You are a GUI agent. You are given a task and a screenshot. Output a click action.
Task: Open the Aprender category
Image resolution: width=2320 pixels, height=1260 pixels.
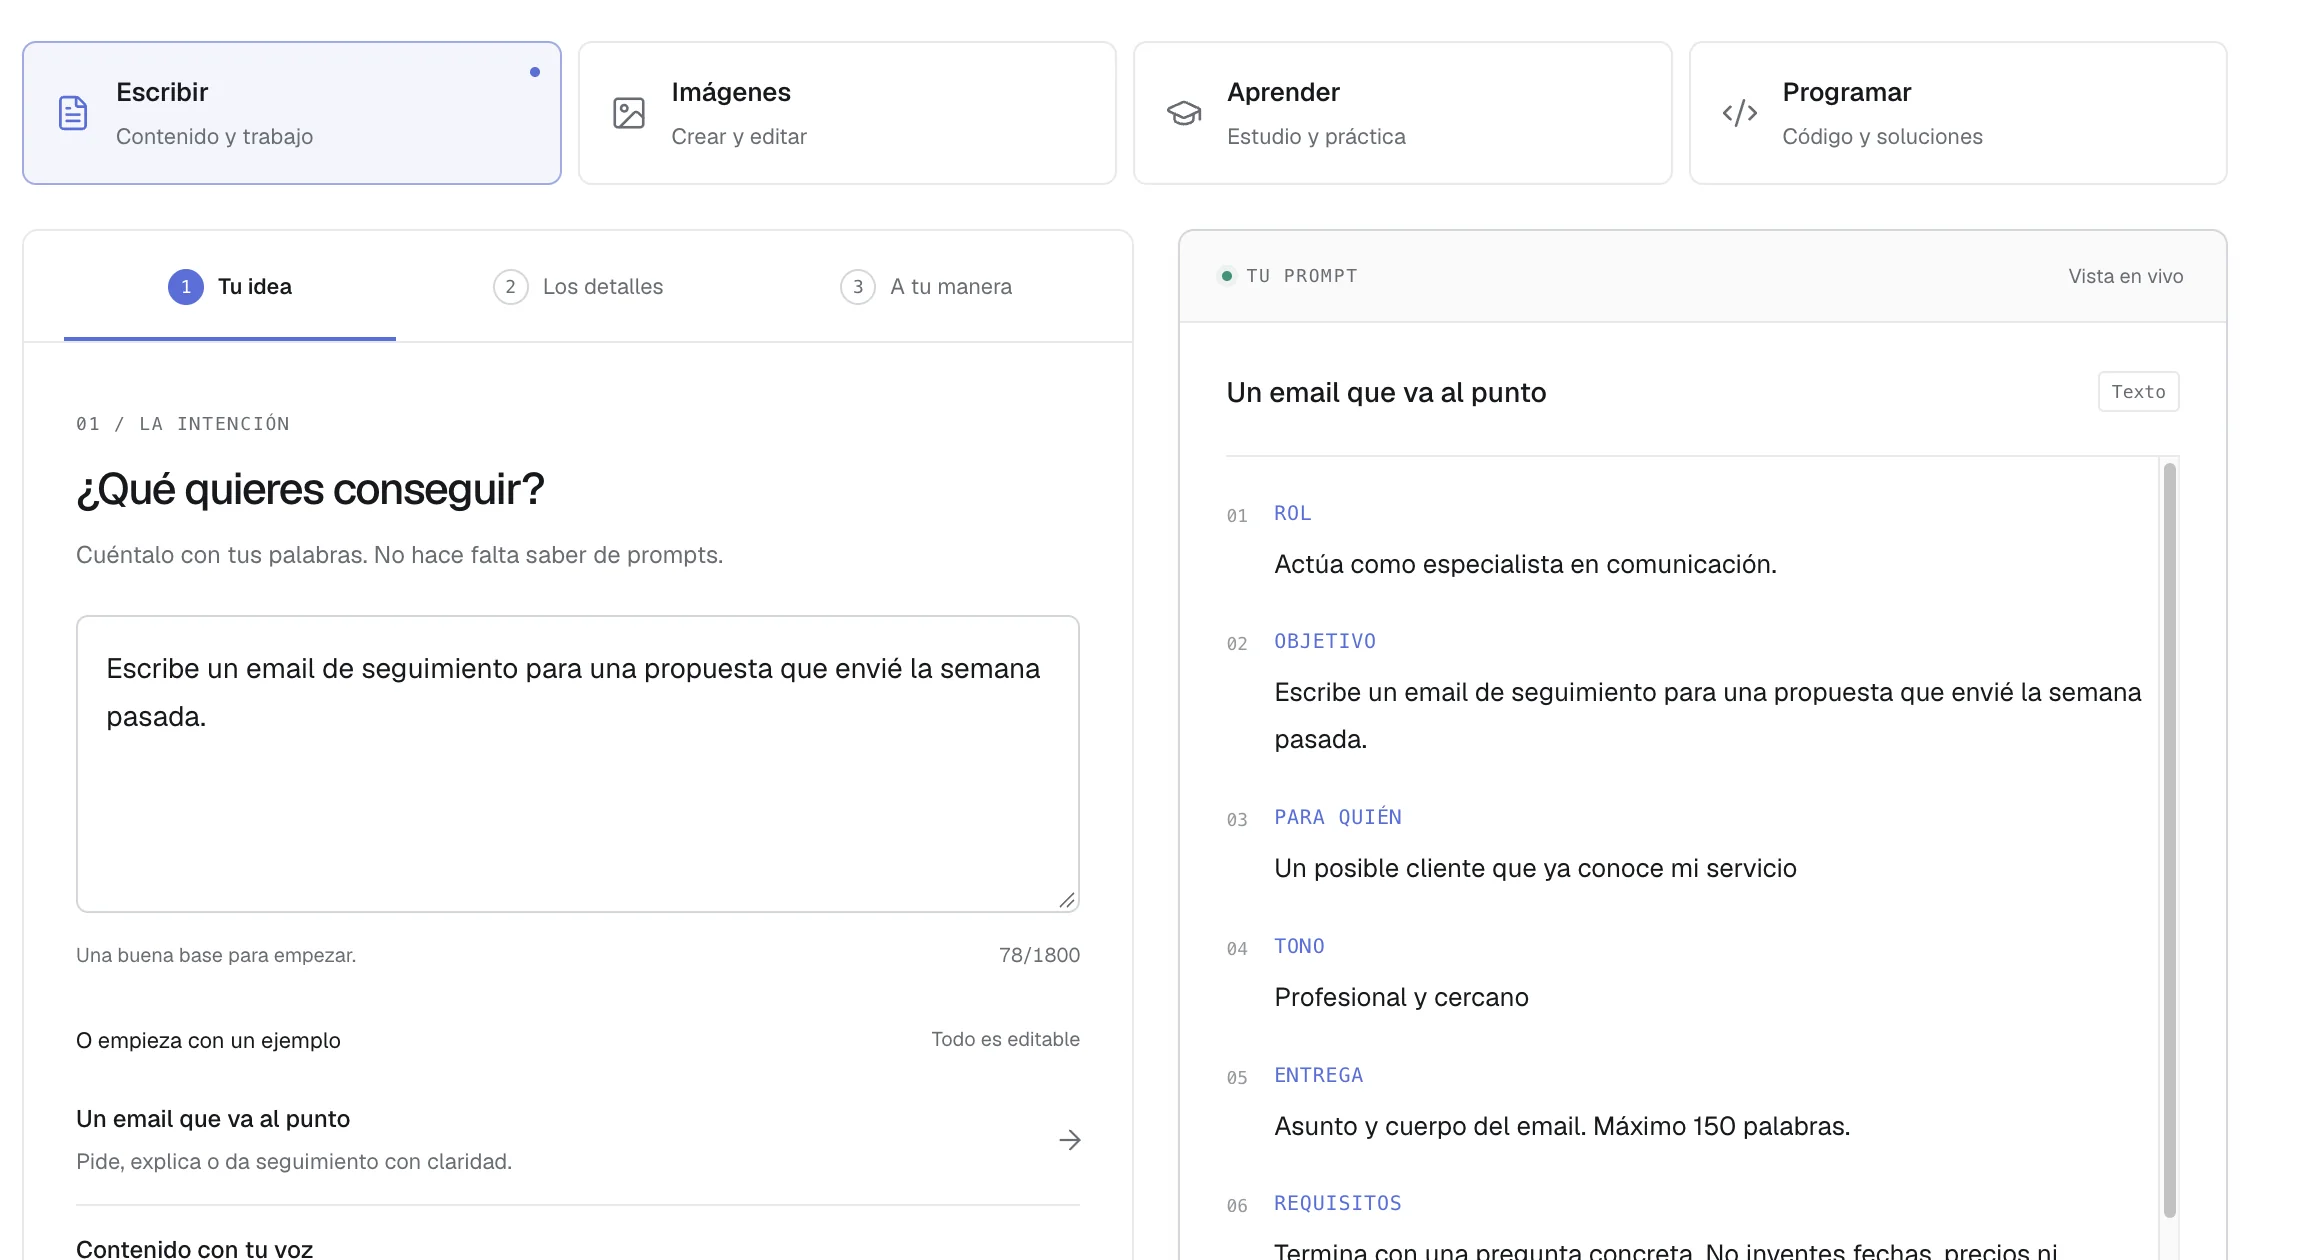[x=1403, y=113]
